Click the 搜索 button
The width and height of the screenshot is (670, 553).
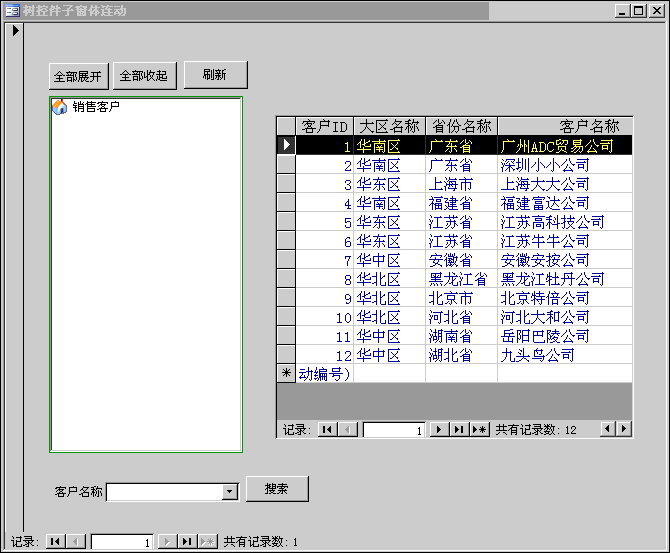pyautogui.click(x=277, y=488)
